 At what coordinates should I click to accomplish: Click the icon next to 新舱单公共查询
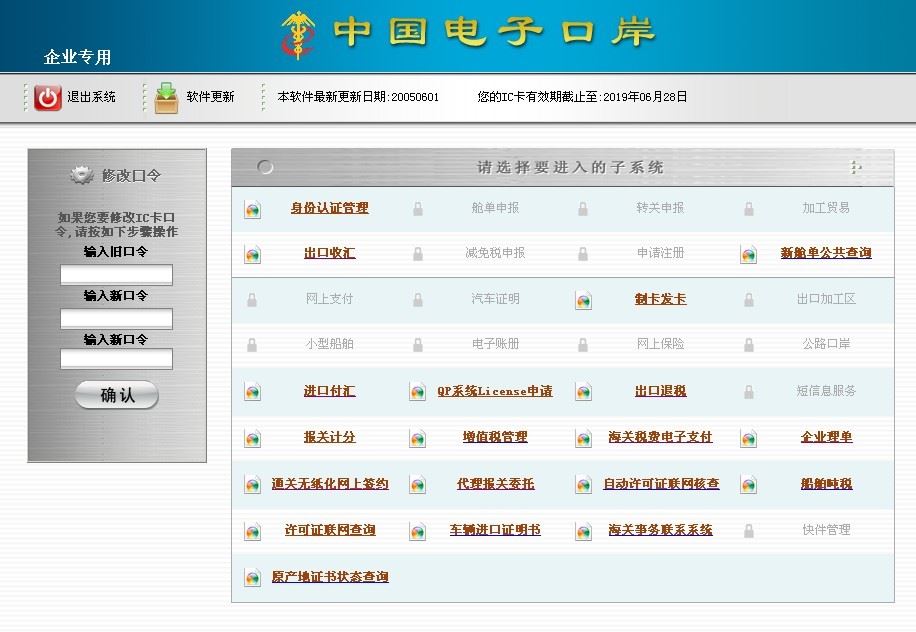tap(748, 254)
